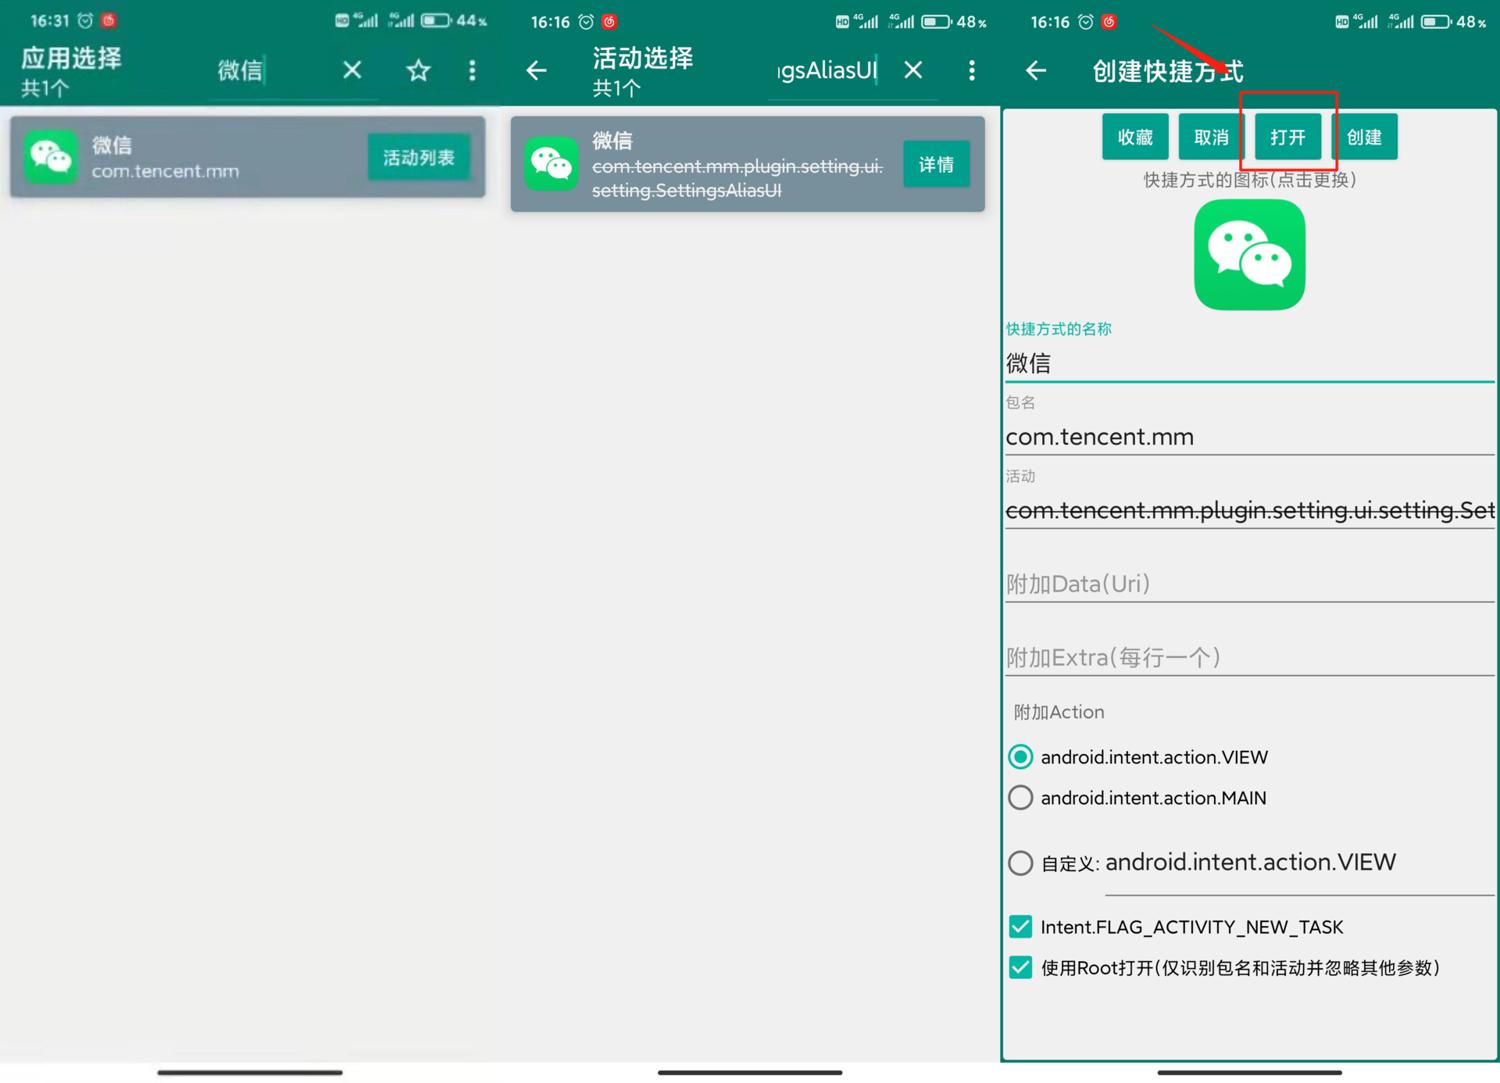Tap the back arrow on 活动选择 screen

point(536,70)
